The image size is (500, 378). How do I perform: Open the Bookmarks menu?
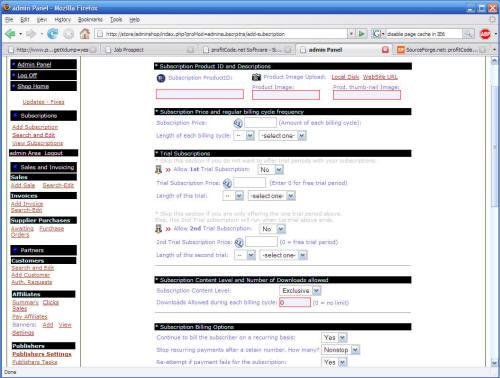coord(90,20)
